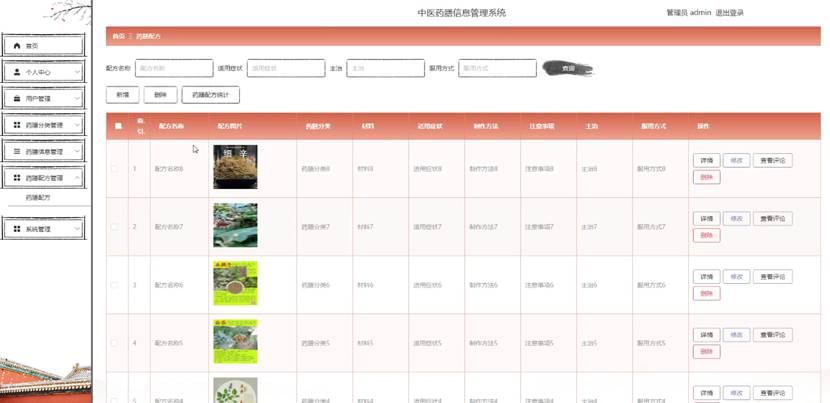Focus the 适用症状 search input
This screenshot has width=830, height=403.
click(286, 68)
